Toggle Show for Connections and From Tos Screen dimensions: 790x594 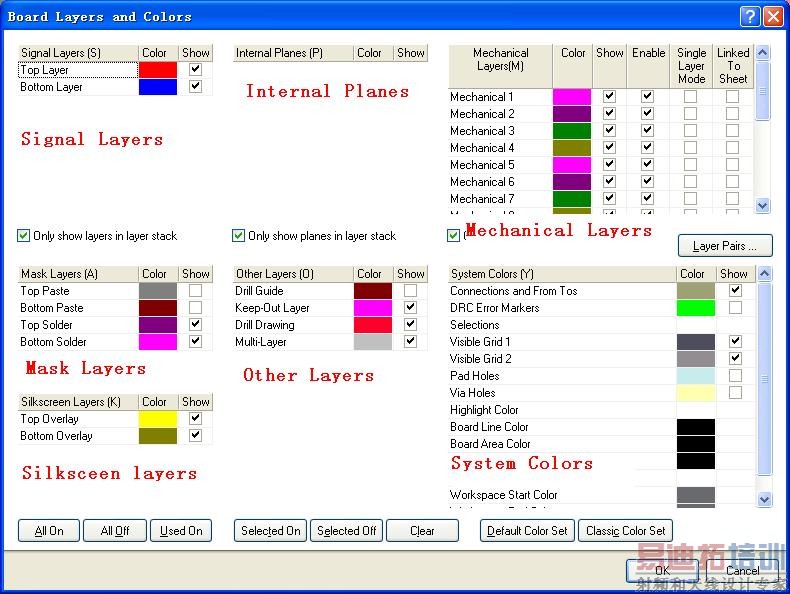(736, 290)
